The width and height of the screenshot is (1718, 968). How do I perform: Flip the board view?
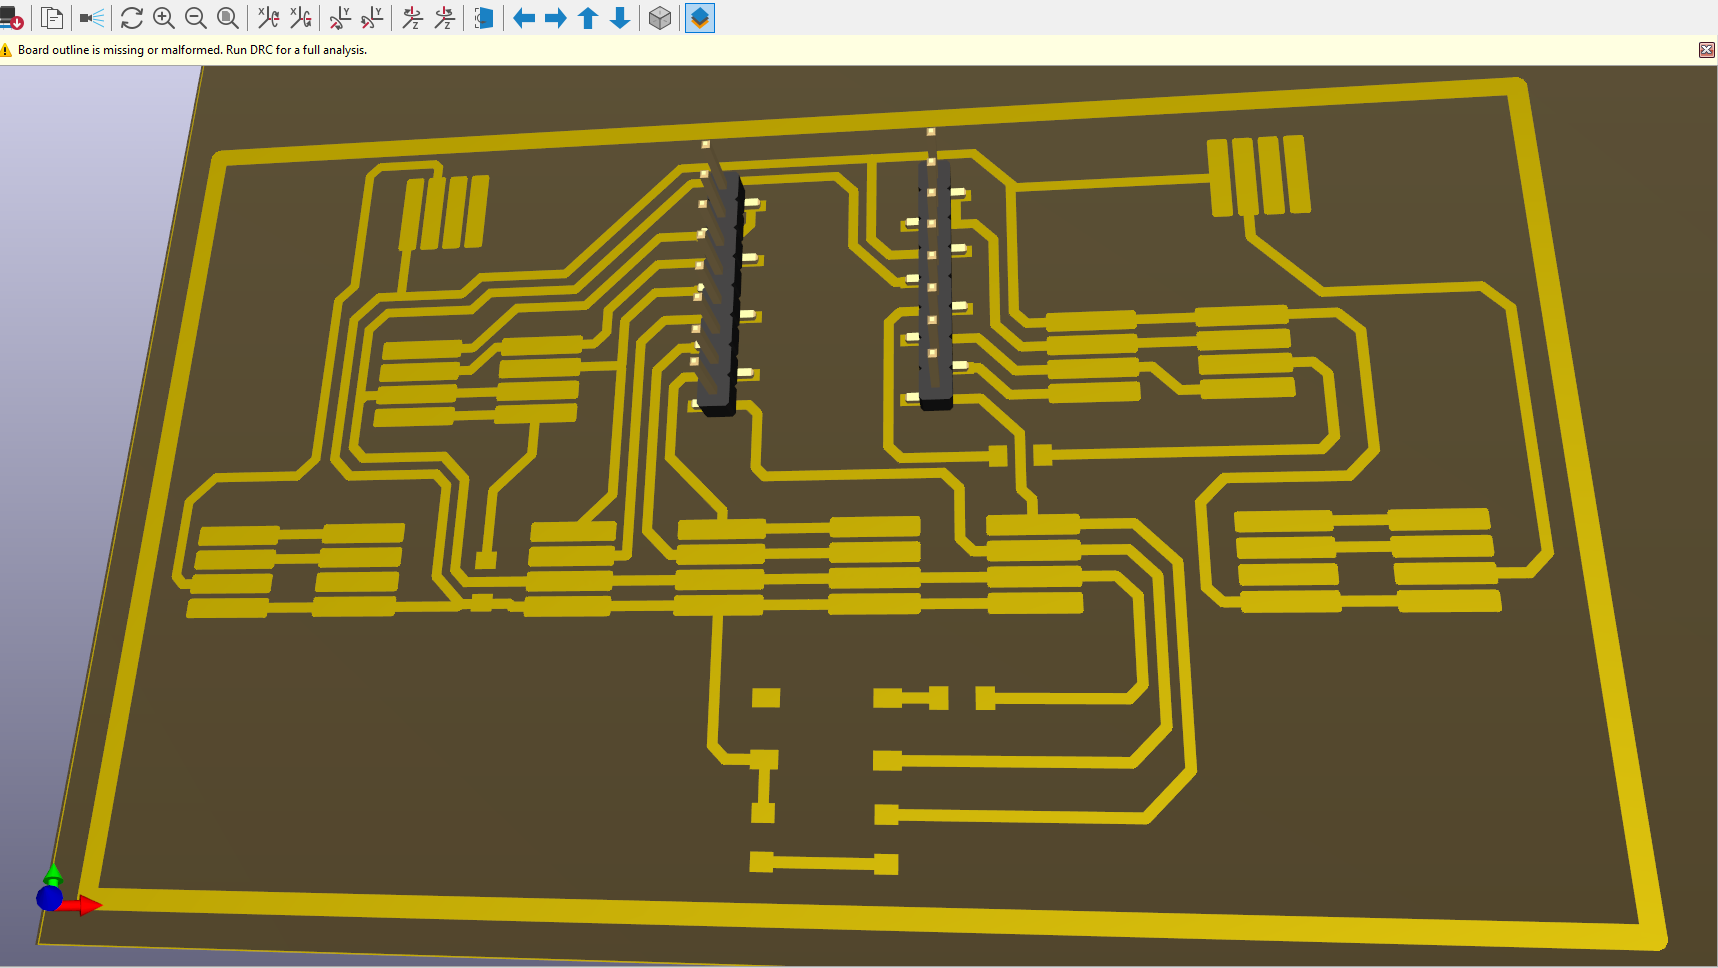(x=484, y=18)
